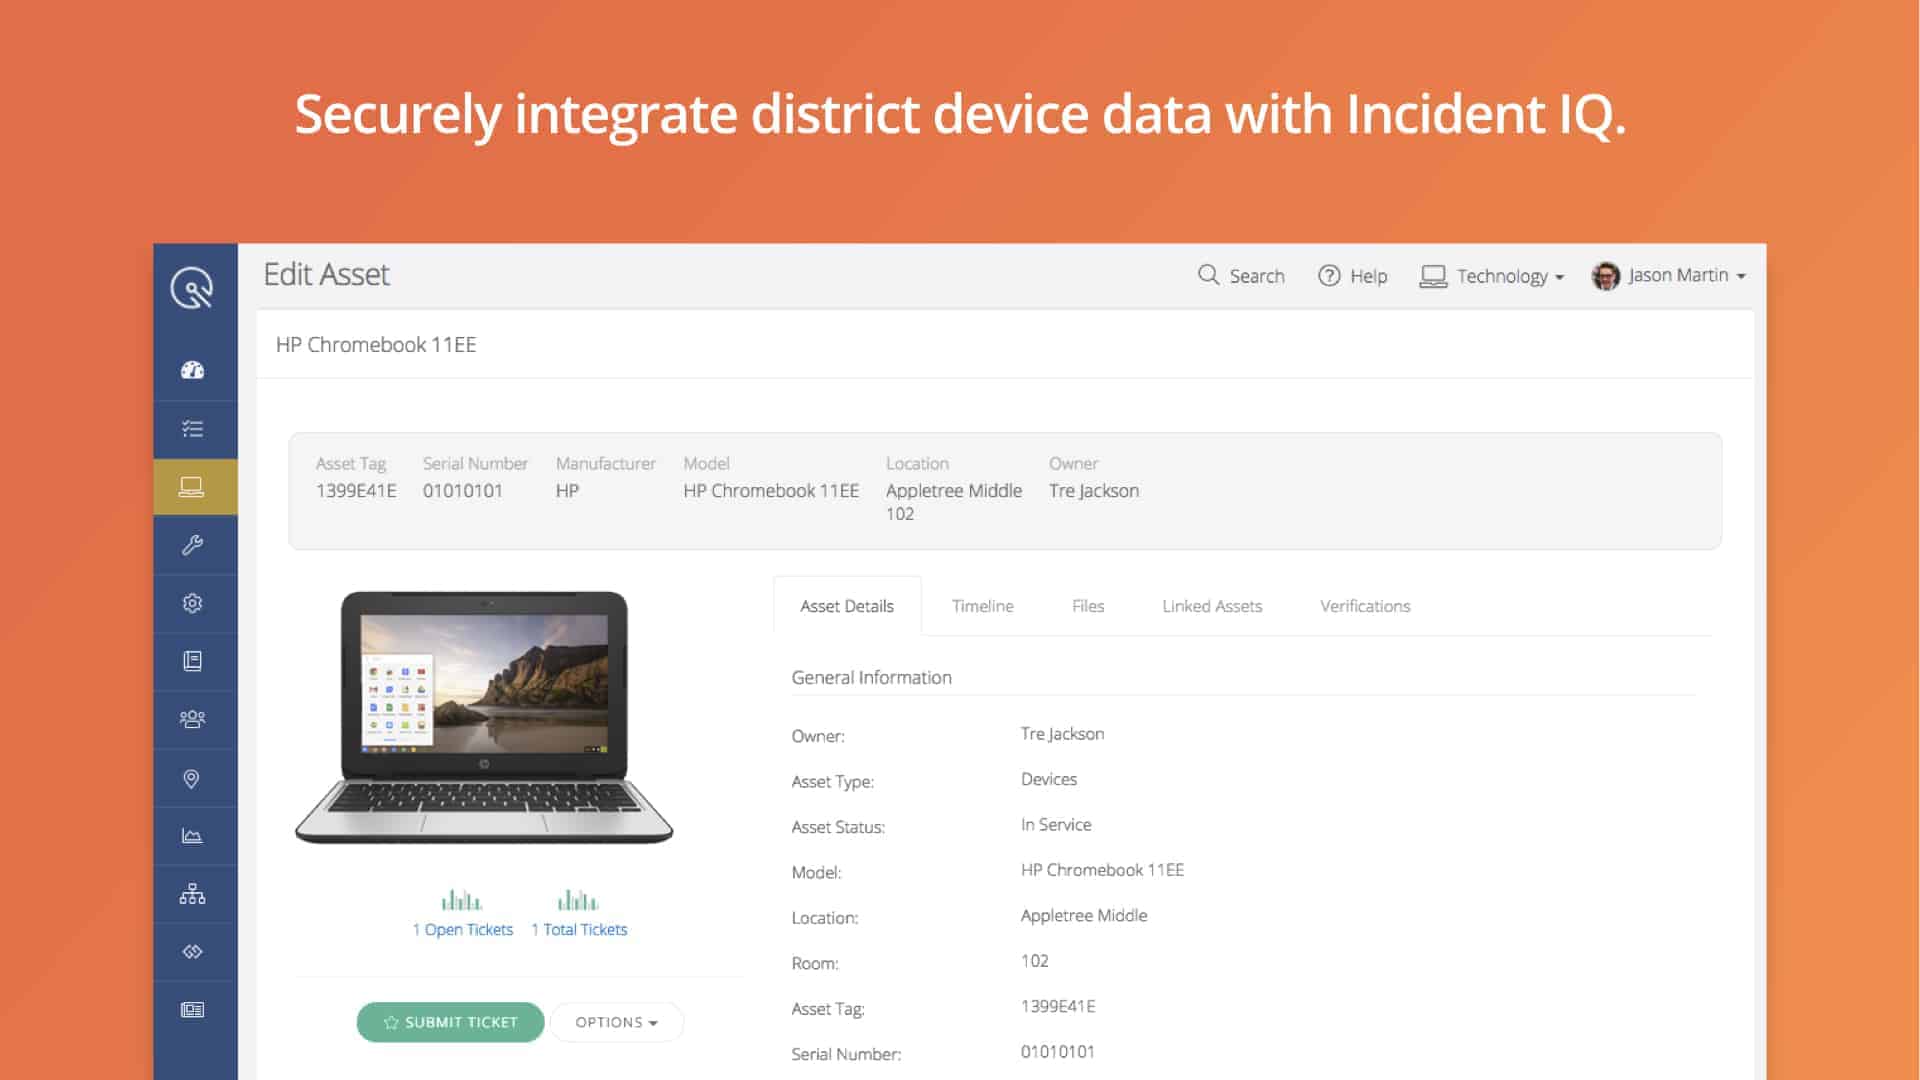
Task: Select the Tickets checklist icon in sidebar
Action: pyautogui.click(x=192, y=429)
